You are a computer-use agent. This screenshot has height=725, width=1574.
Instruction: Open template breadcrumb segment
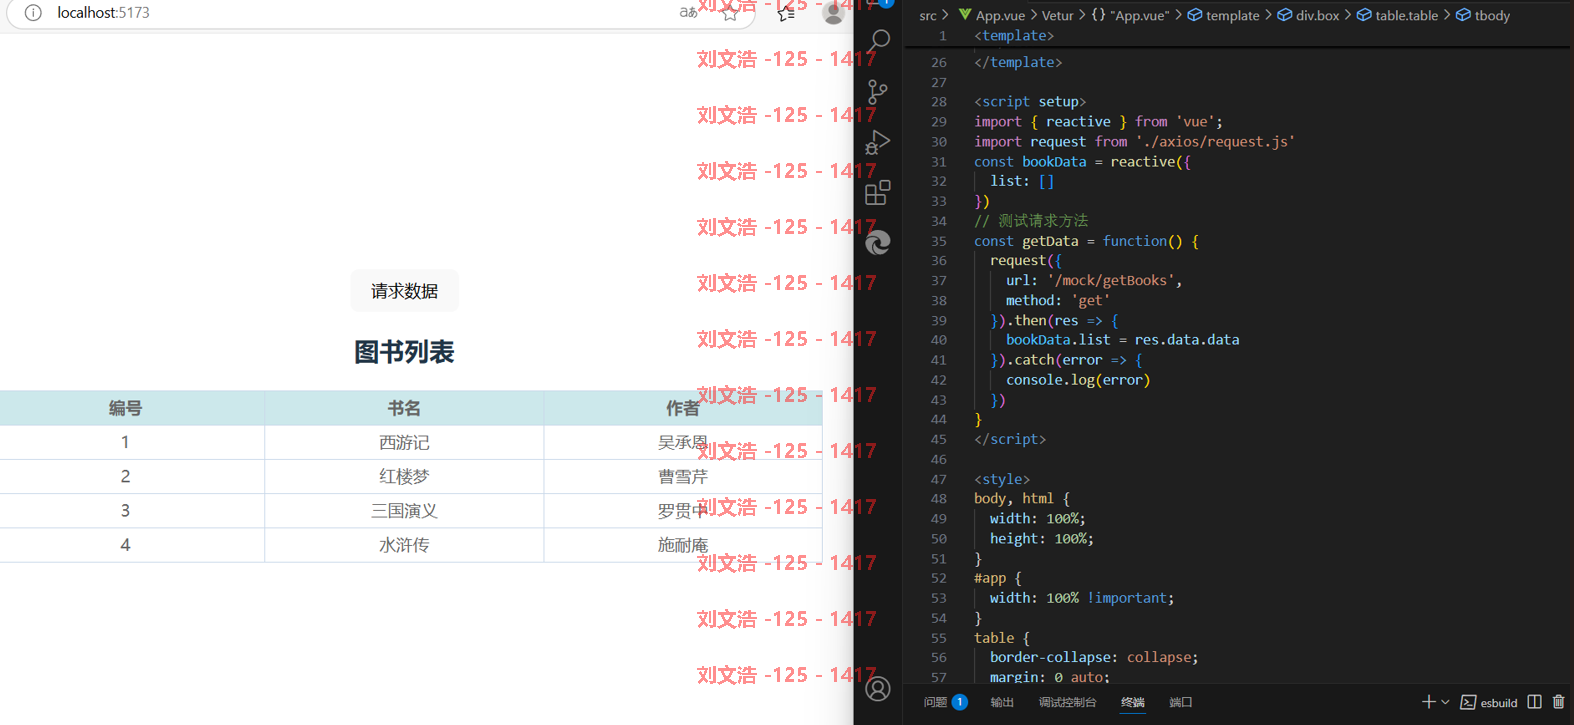click(x=1223, y=15)
